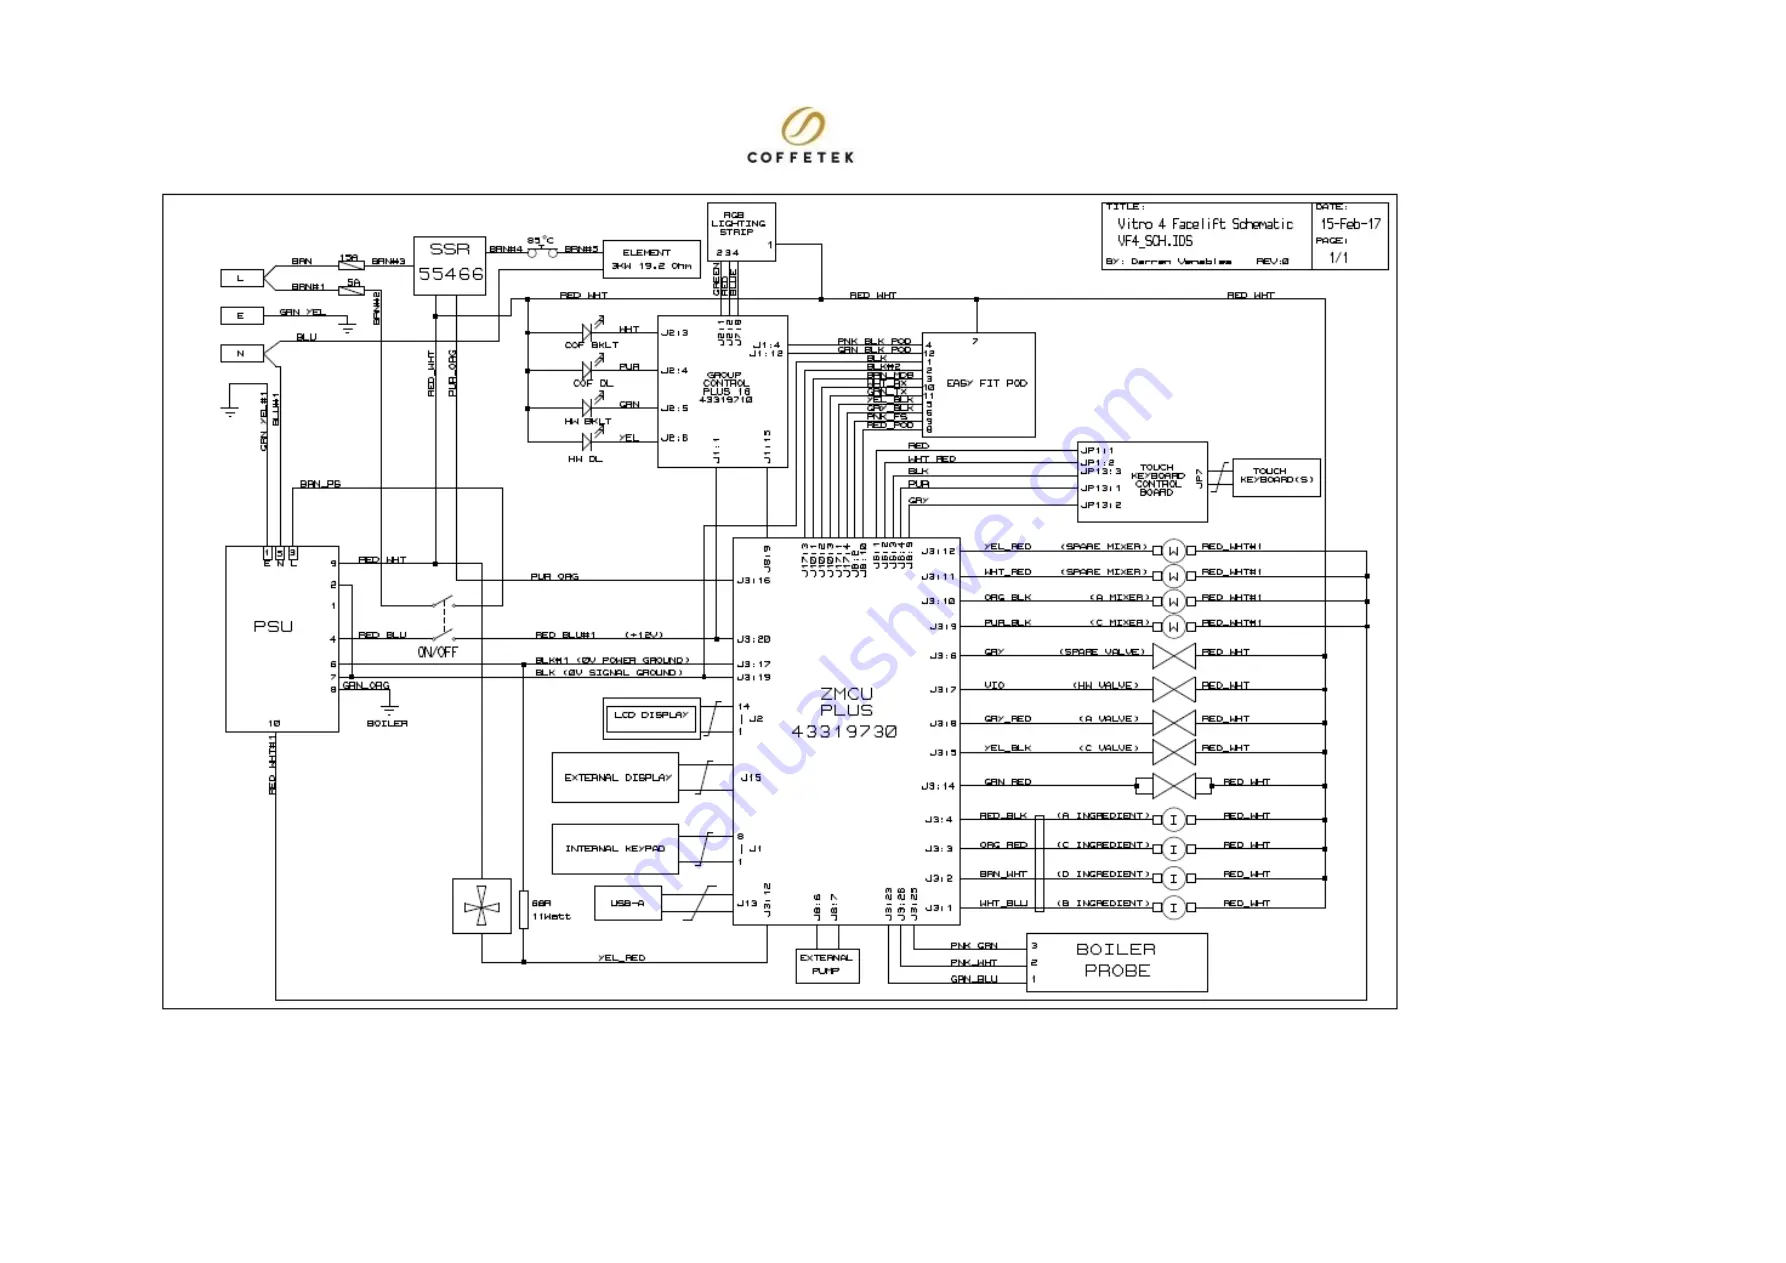Click the TOUCH KEYBOARD(S) box
Screen dimensions: 1786x1263
tap(1276, 477)
